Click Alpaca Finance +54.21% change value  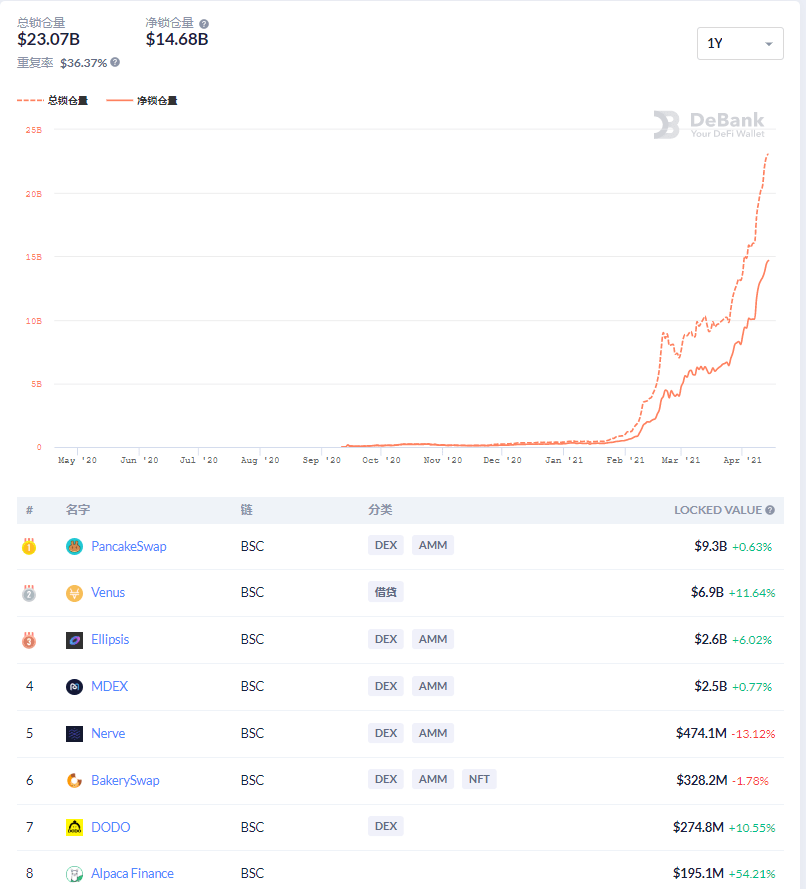(x=752, y=874)
